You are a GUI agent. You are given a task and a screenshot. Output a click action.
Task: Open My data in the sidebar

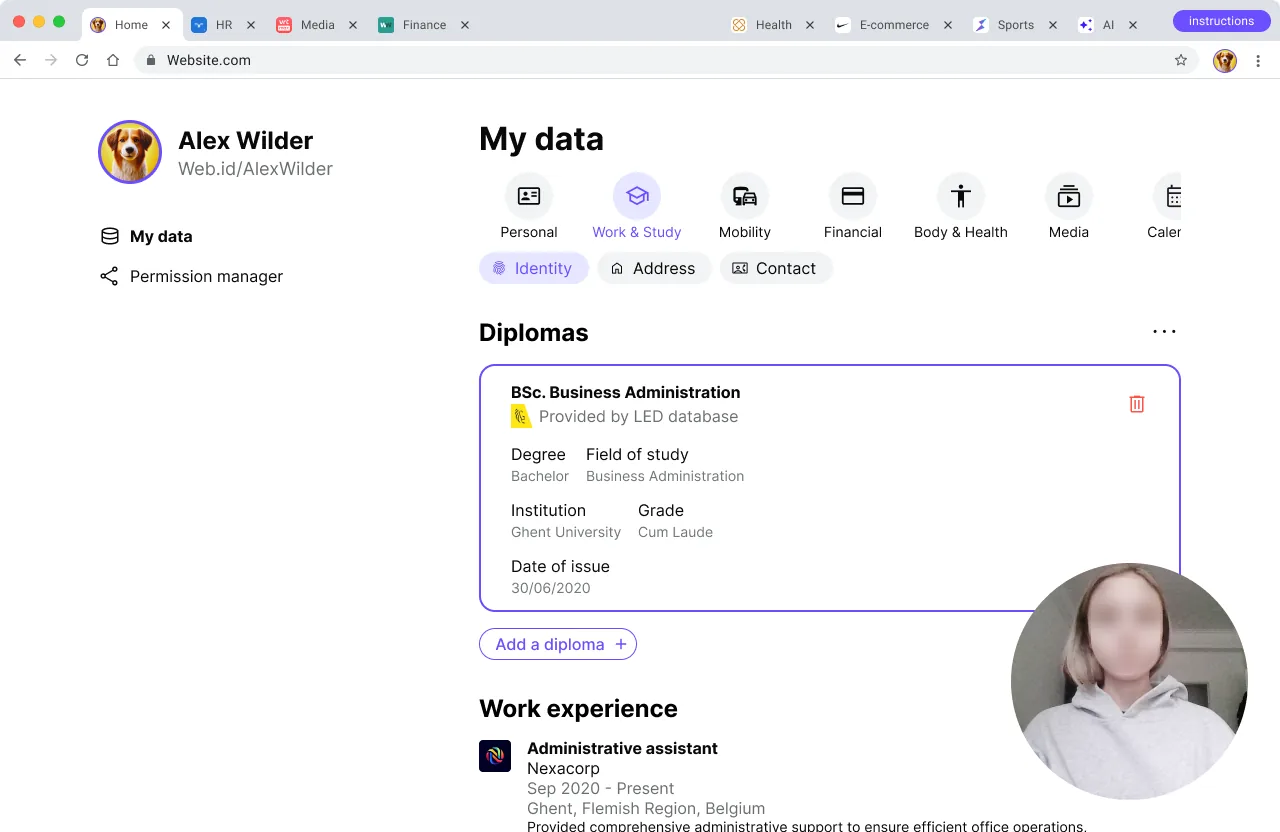tap(146, 236)
